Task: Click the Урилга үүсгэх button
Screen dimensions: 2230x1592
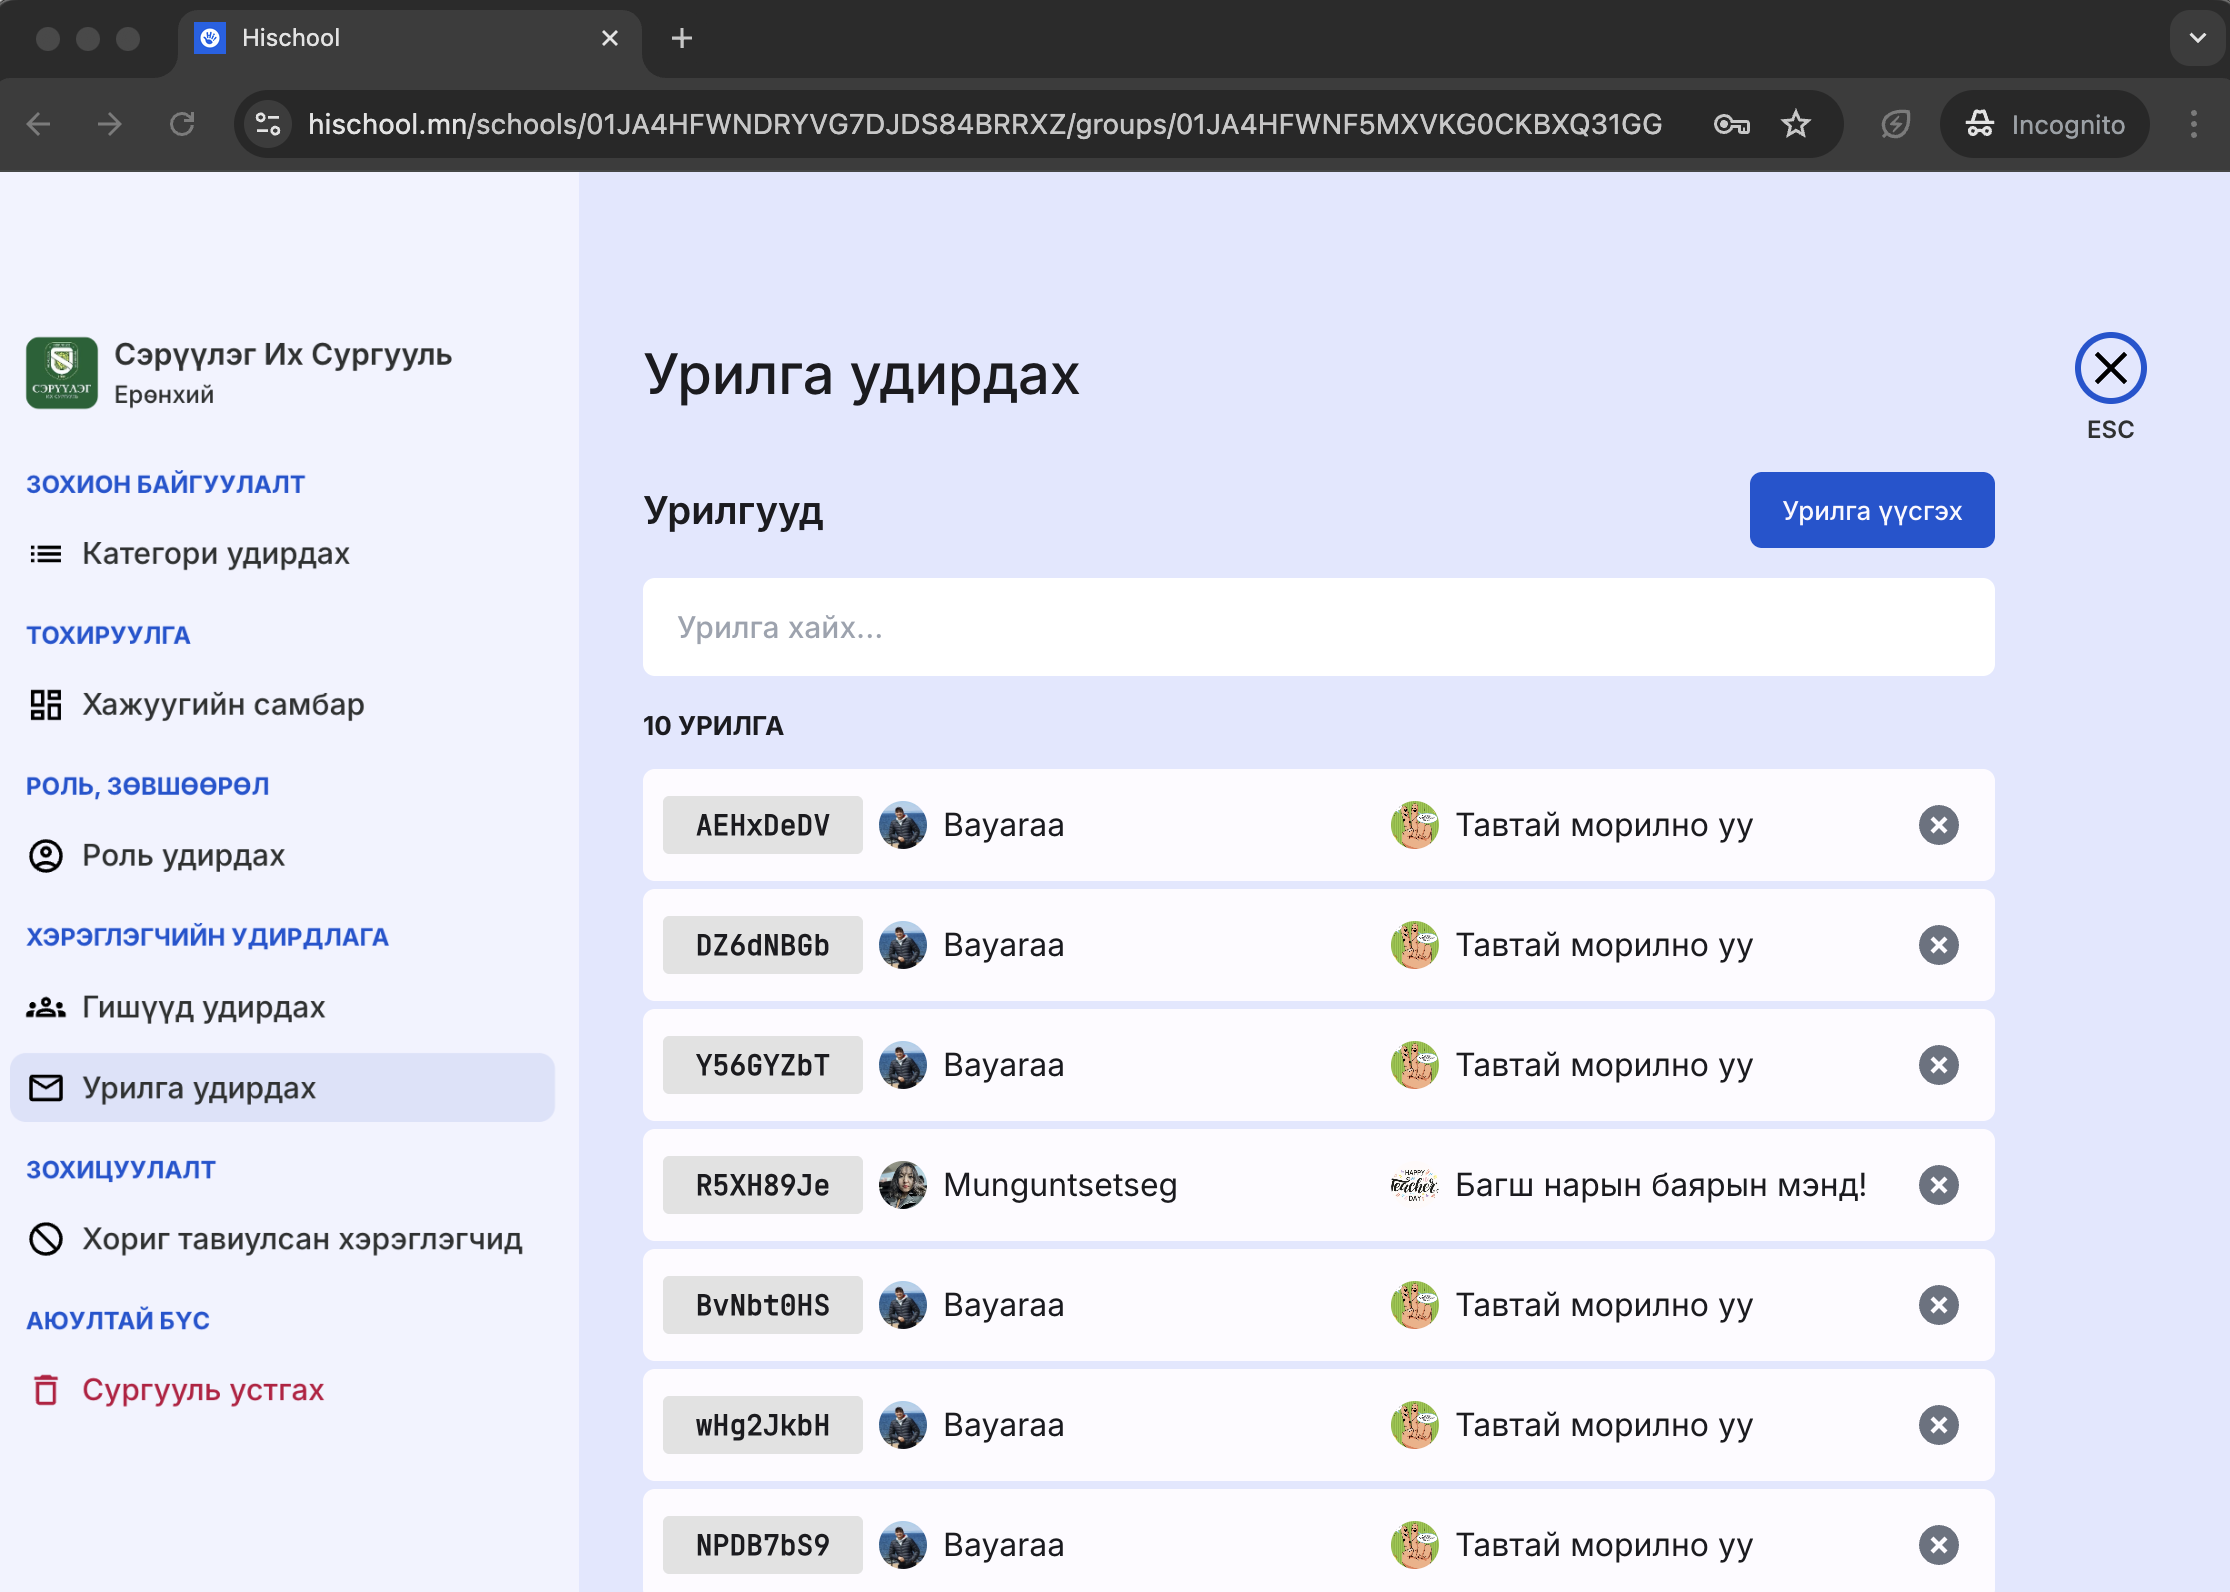Action: [1871, 510]
